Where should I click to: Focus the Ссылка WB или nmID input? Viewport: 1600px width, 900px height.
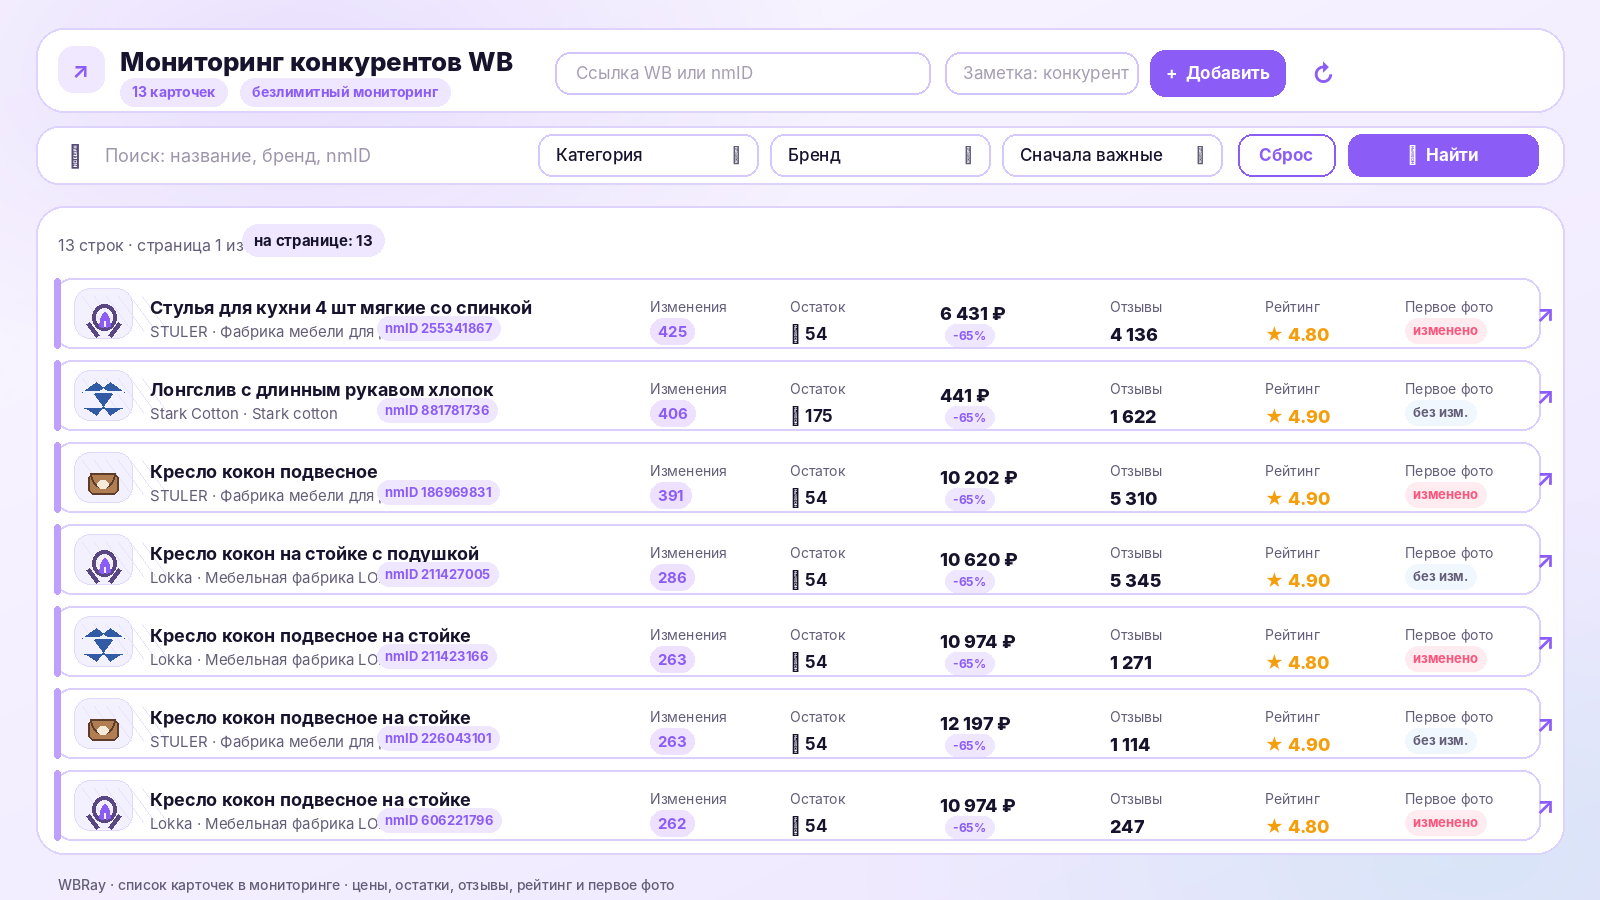click(x=743, y=73)
